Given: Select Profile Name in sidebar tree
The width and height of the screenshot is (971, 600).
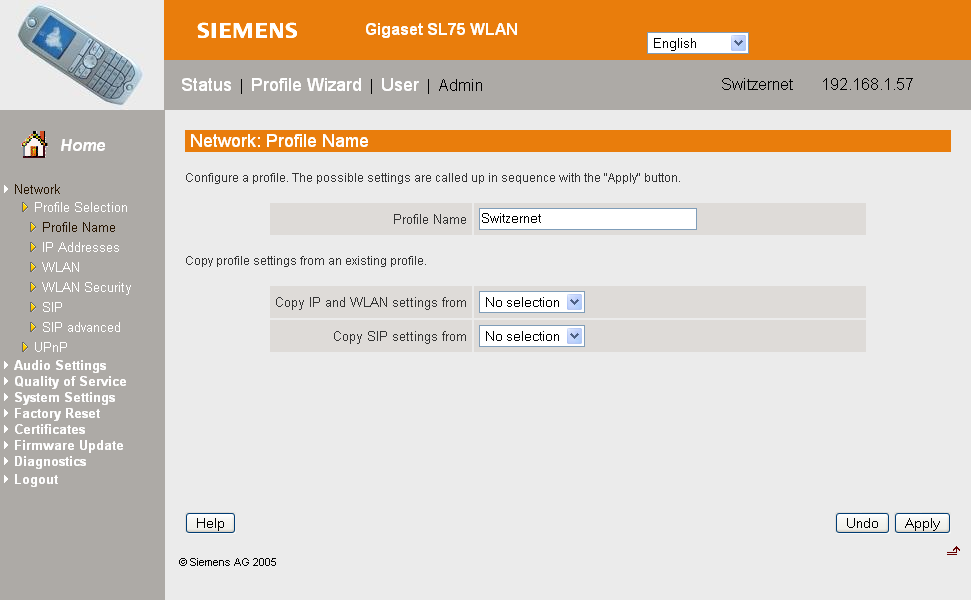Looking at the screenshot, I should pos(79,227).
